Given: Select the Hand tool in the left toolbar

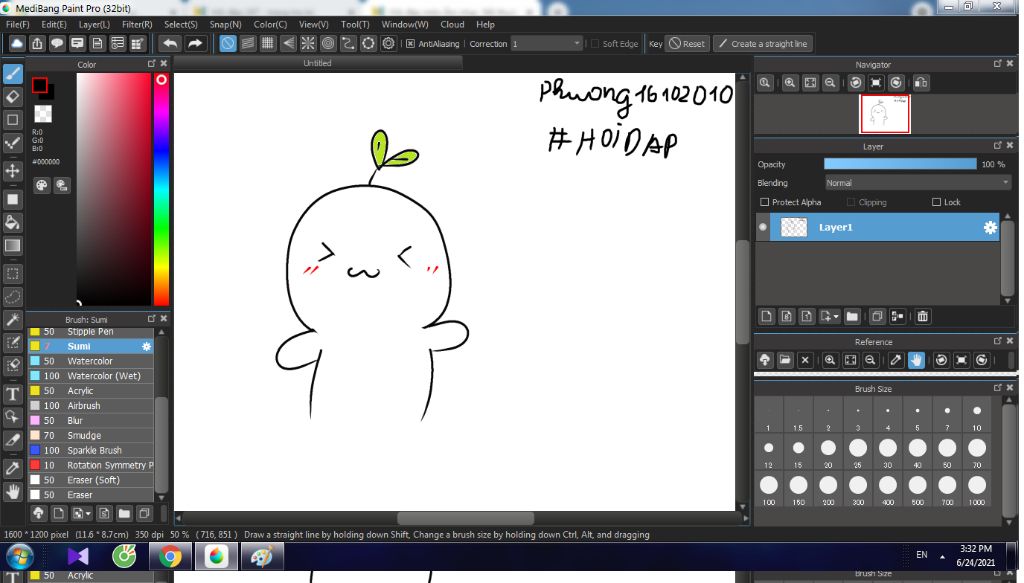Looking at the screenshot, I should click(x=13, y=491).
